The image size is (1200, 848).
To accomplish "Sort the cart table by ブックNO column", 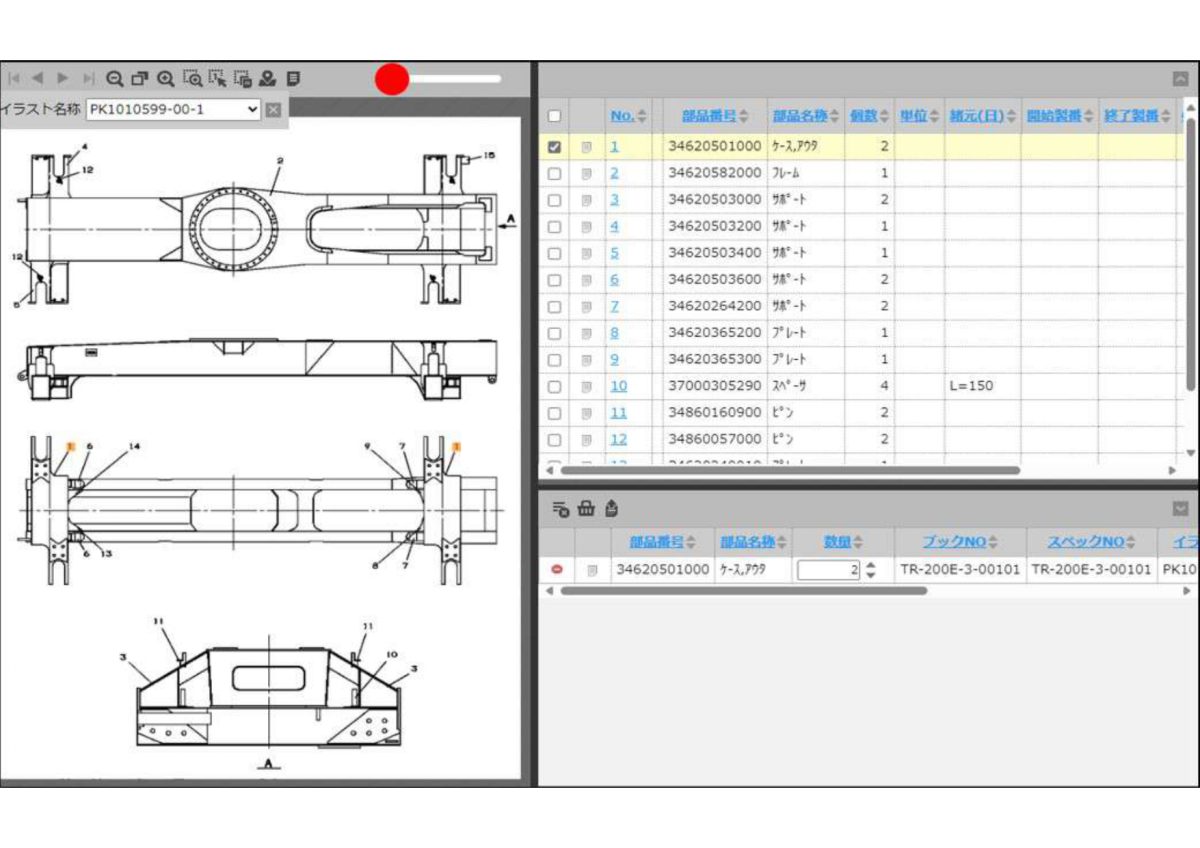I will pos(960,542).
